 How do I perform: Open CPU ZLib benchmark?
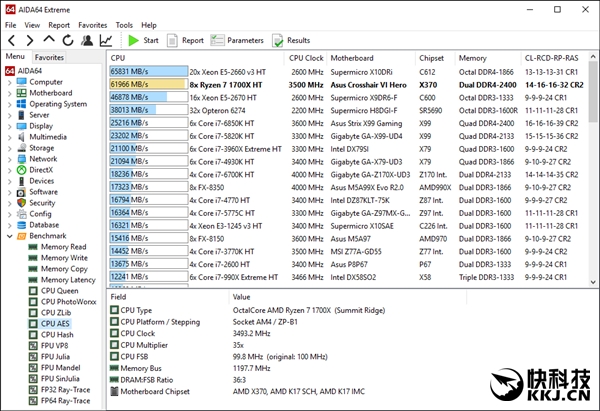(x=50, y=313)
